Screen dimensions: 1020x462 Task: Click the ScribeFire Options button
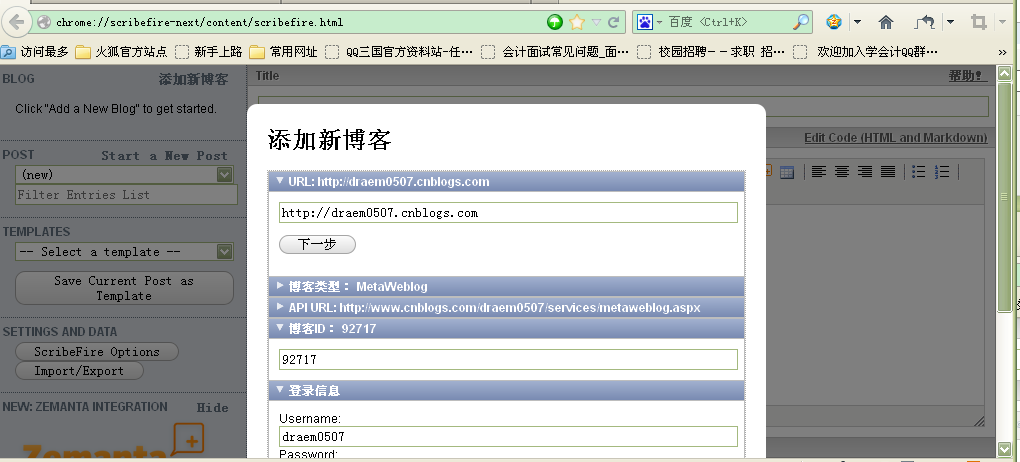coord(97,352)
